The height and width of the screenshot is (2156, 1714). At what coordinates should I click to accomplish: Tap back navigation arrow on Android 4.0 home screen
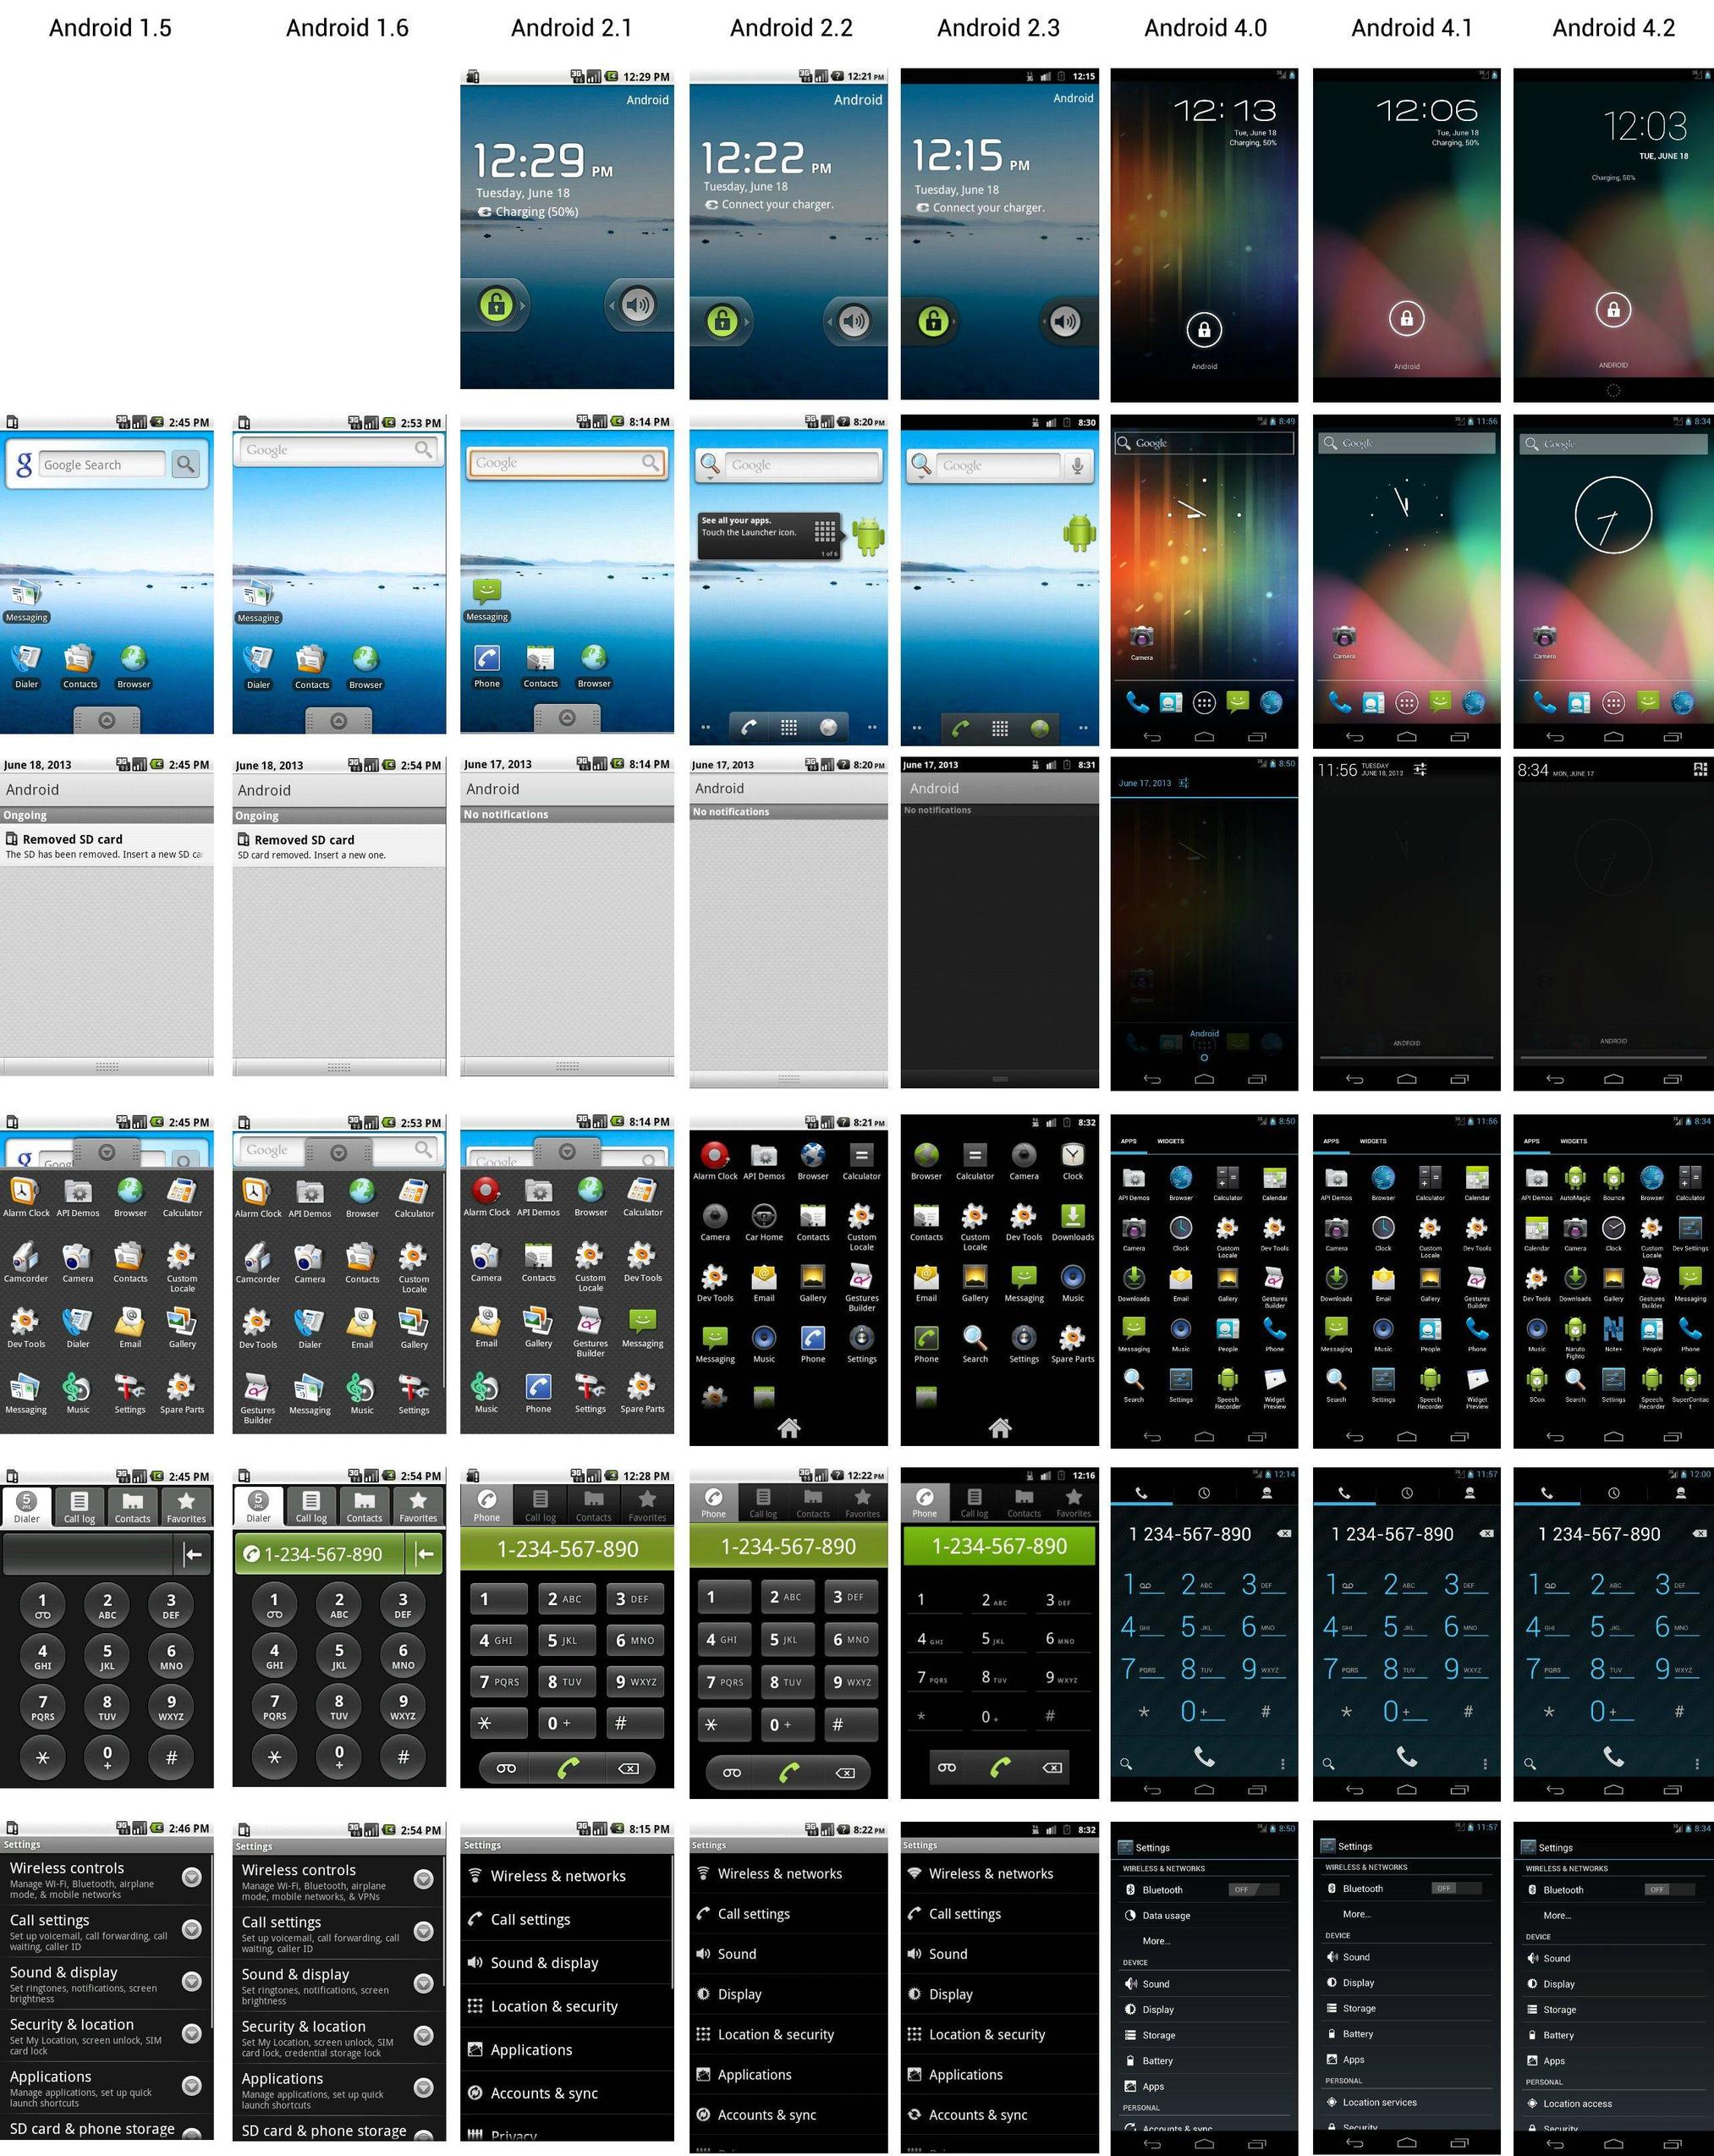[1152, 737]
